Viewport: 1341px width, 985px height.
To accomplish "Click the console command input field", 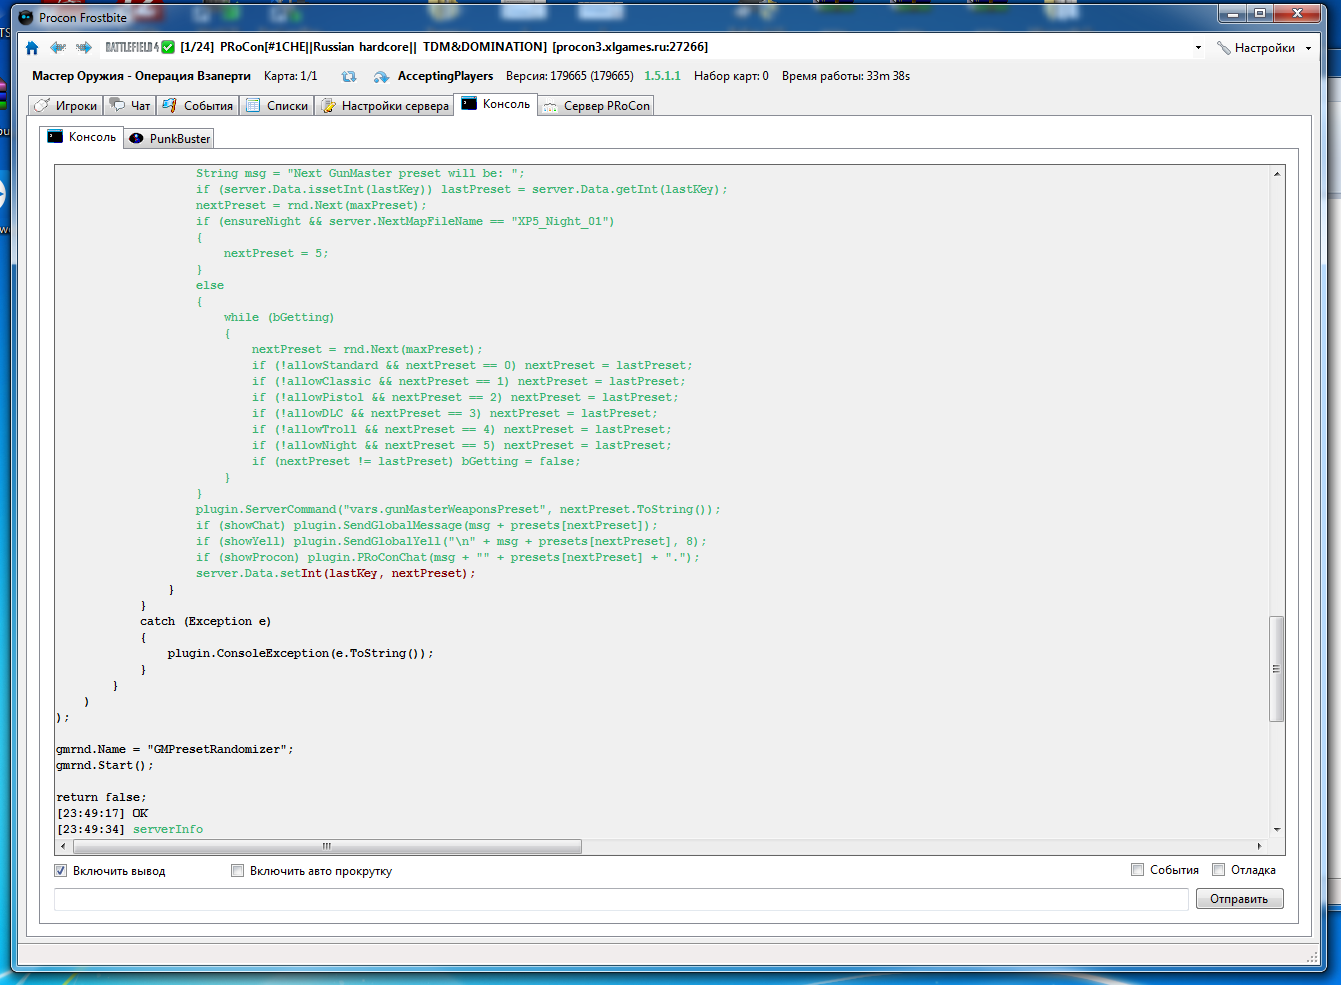I will 620,899.
